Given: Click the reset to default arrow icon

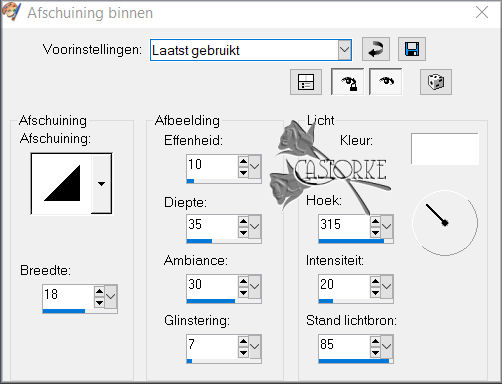Looking at the screenshot, I should (x=376, y=49).
